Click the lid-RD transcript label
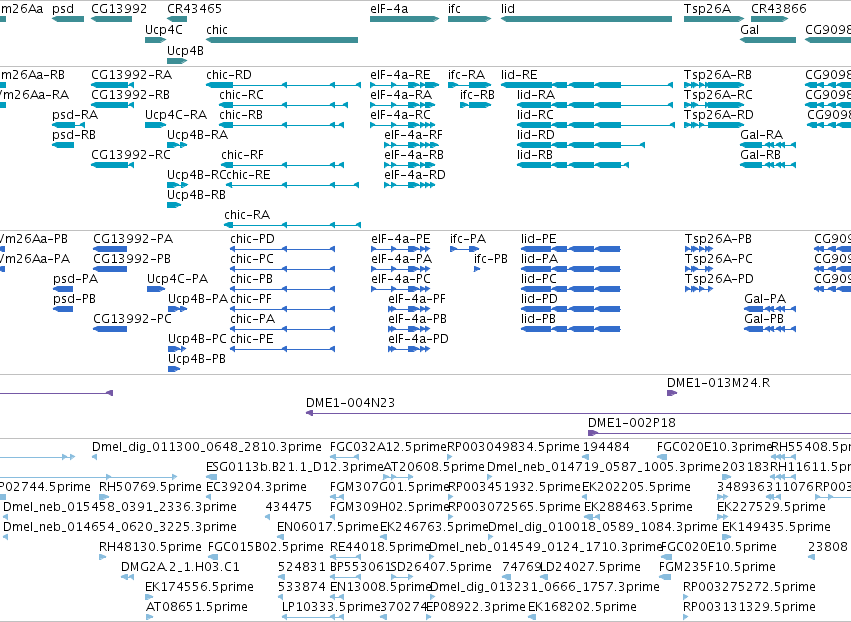Viewport: 851px width, 622px height. [x=536, y=135]
